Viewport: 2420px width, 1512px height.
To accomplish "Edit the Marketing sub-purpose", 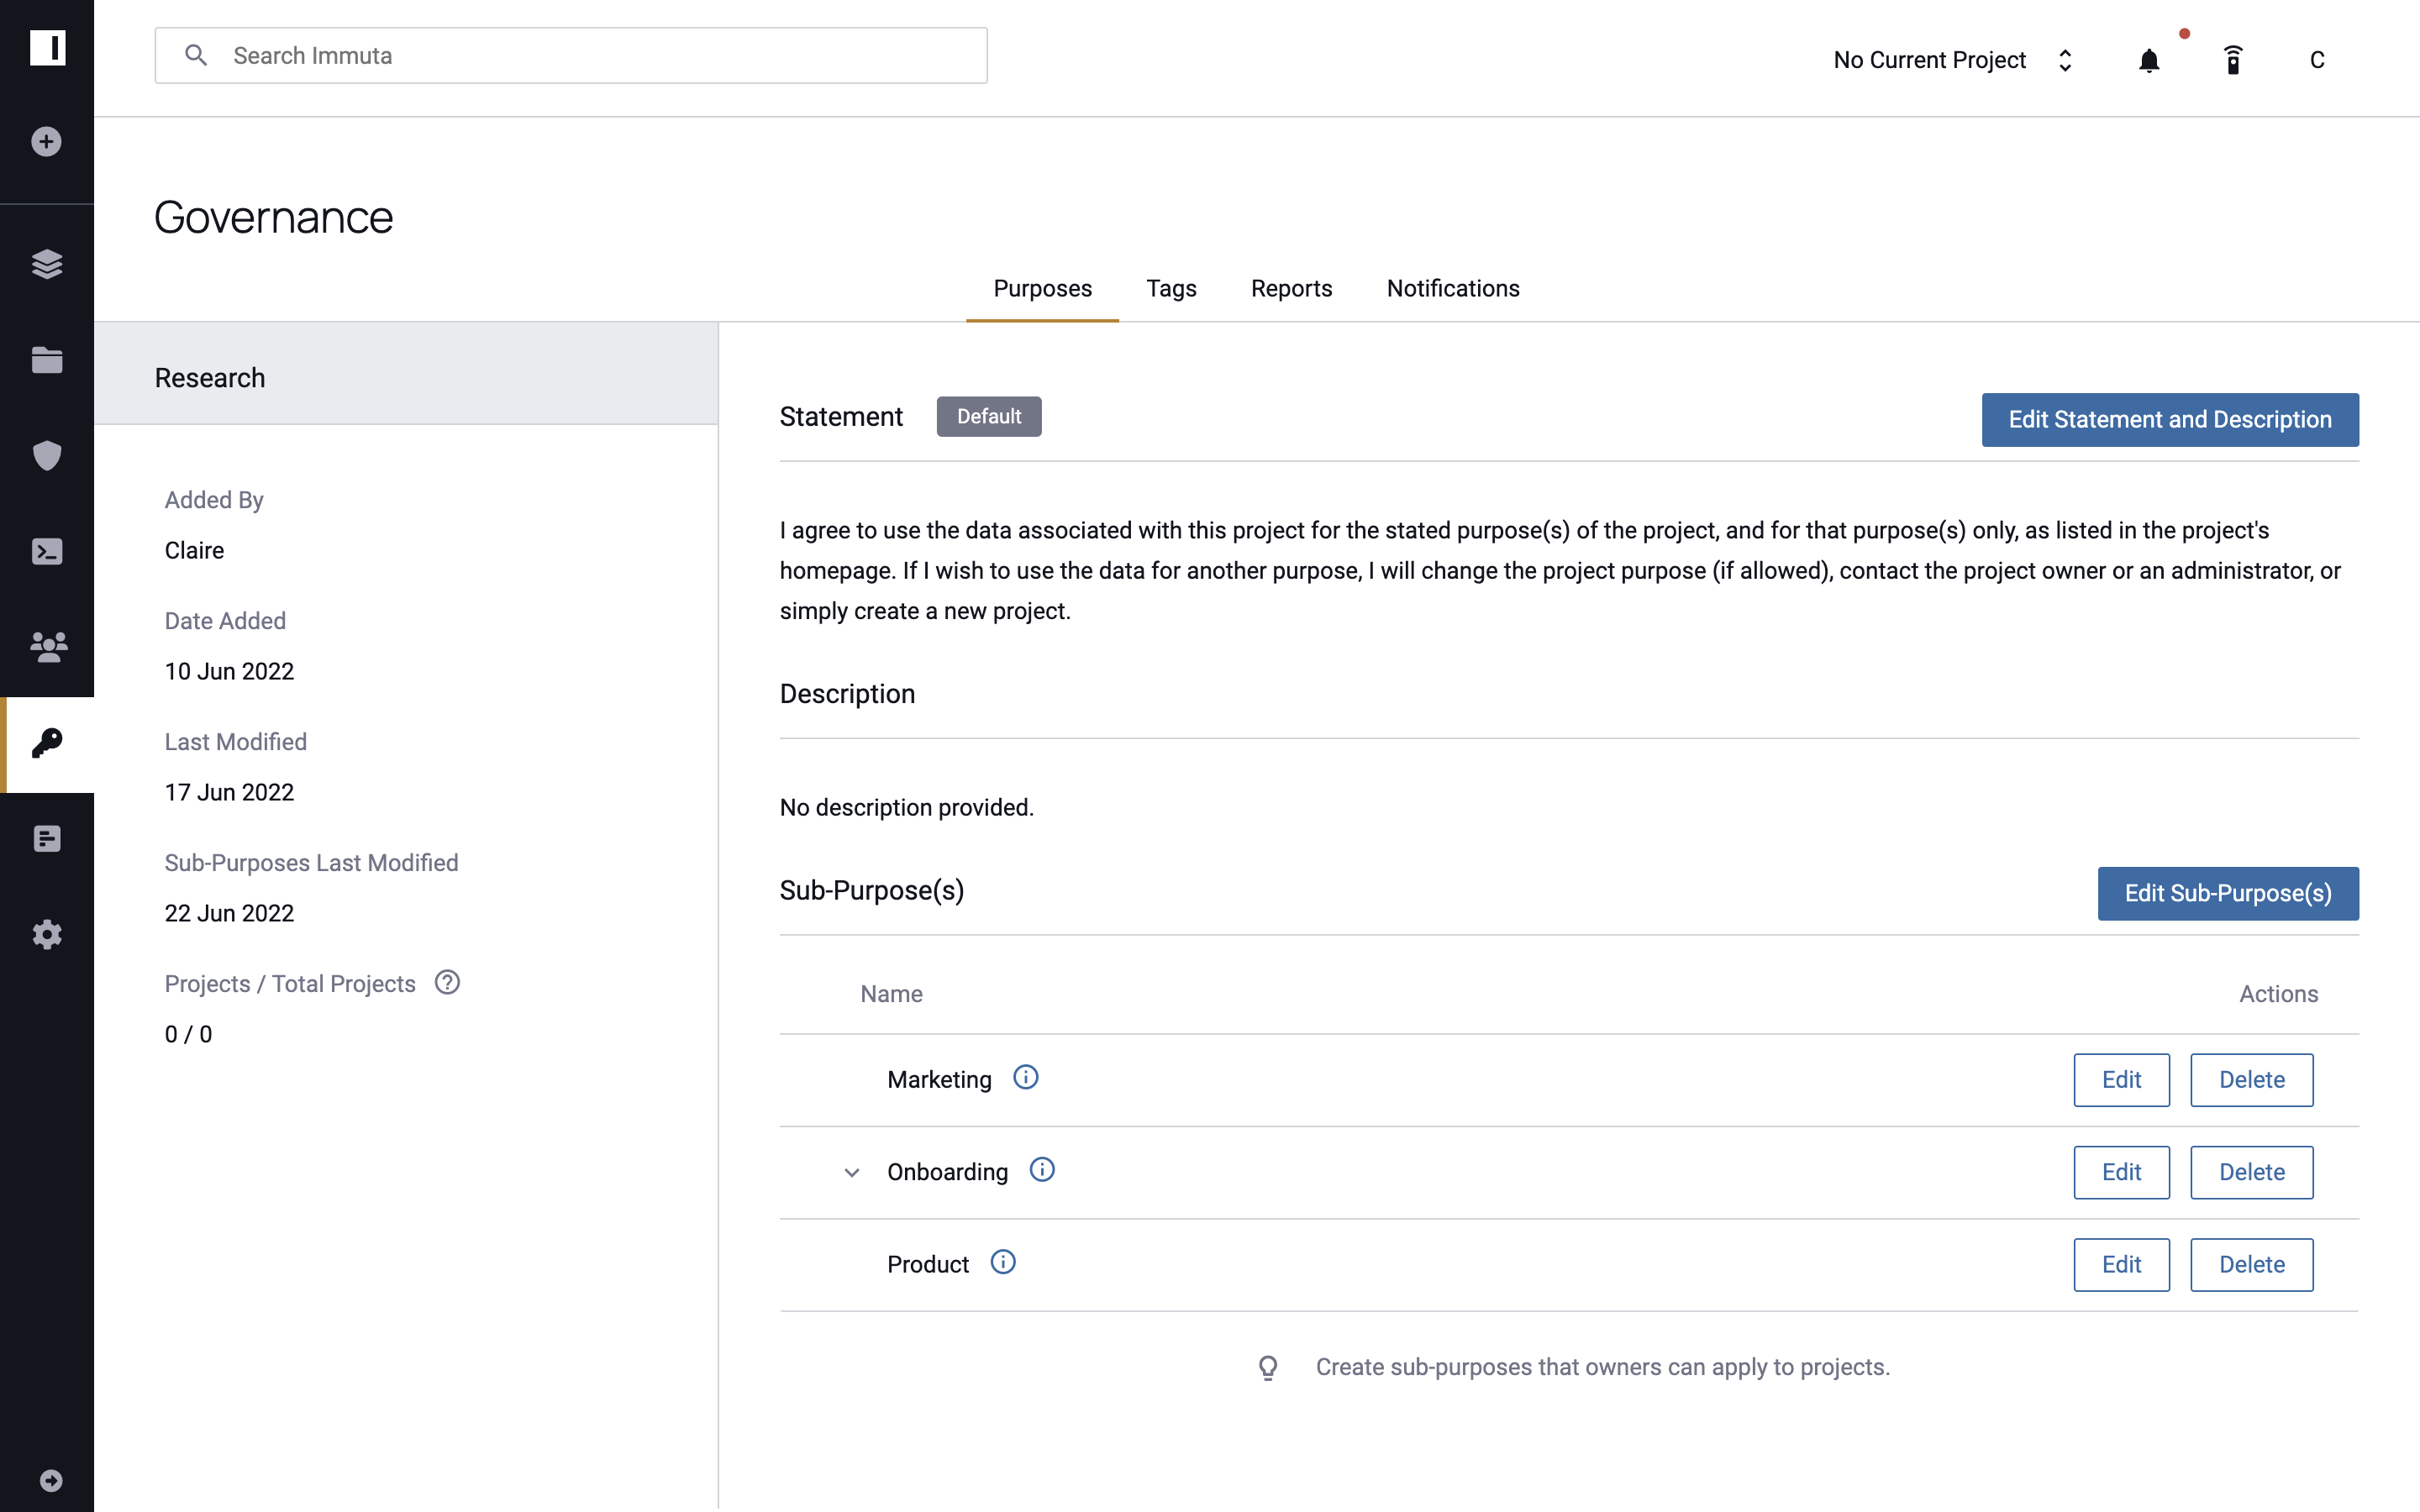I will (x=2121, y=1079).
